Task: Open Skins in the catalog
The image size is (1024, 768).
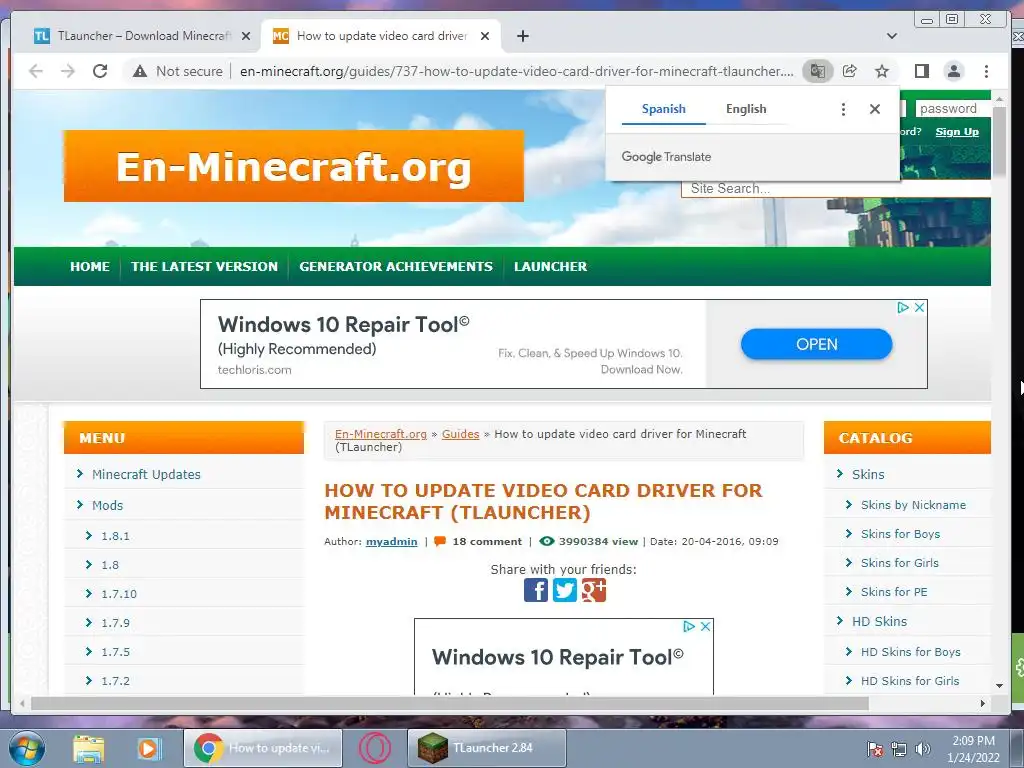Action: 868,475
